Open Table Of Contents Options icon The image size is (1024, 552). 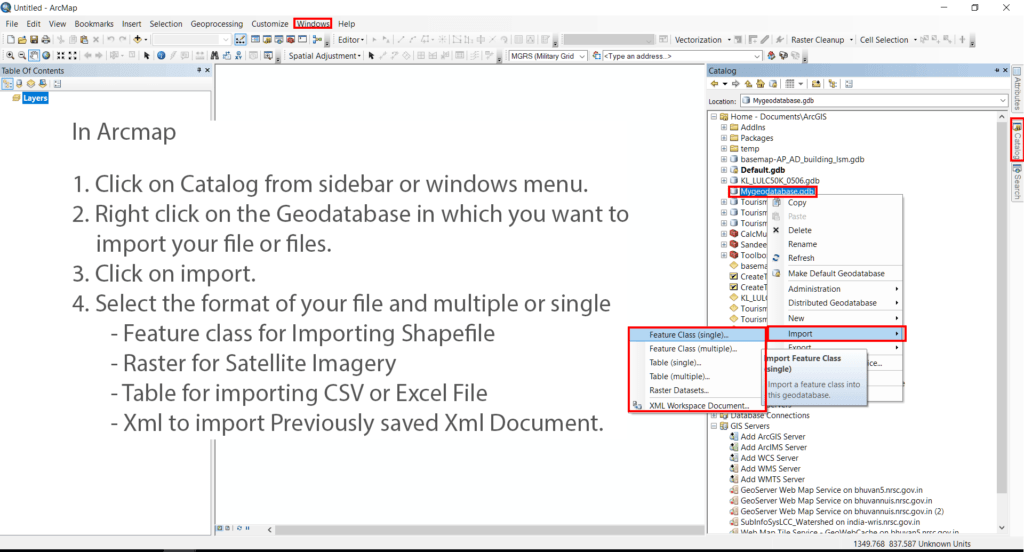[57, 84]
